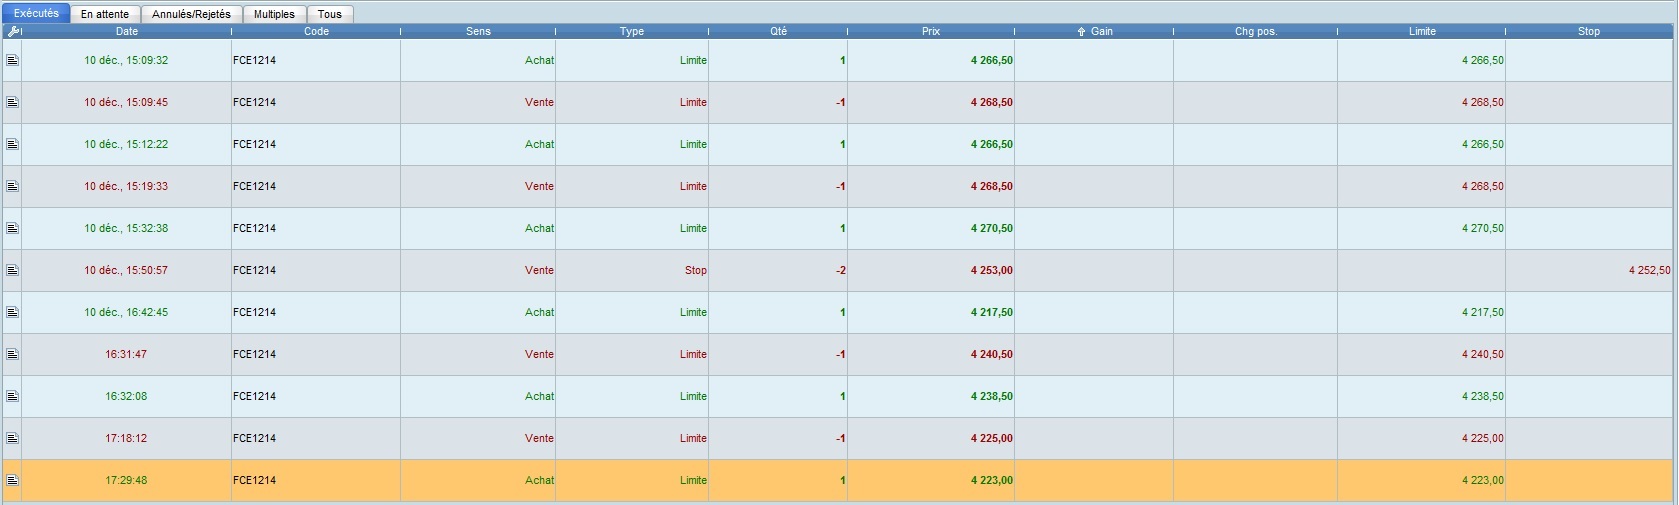Switch to the En attente tab
1679x505 pixels.
[105, 14]
